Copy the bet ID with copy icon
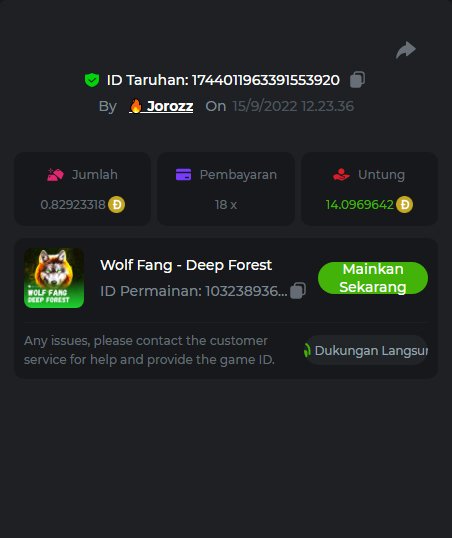452x538 pixels. click(357, 80)
